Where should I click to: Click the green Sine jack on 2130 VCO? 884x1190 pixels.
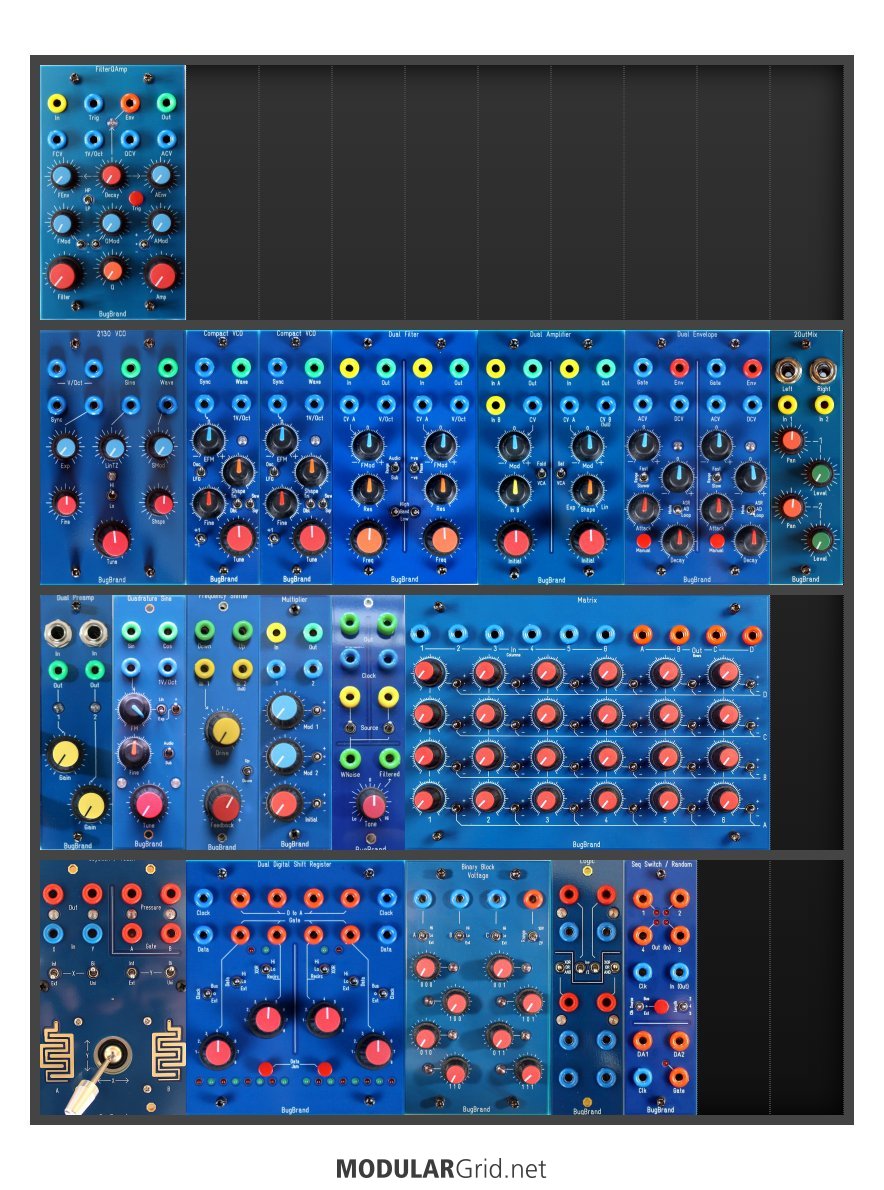click(x=131, y=369)
